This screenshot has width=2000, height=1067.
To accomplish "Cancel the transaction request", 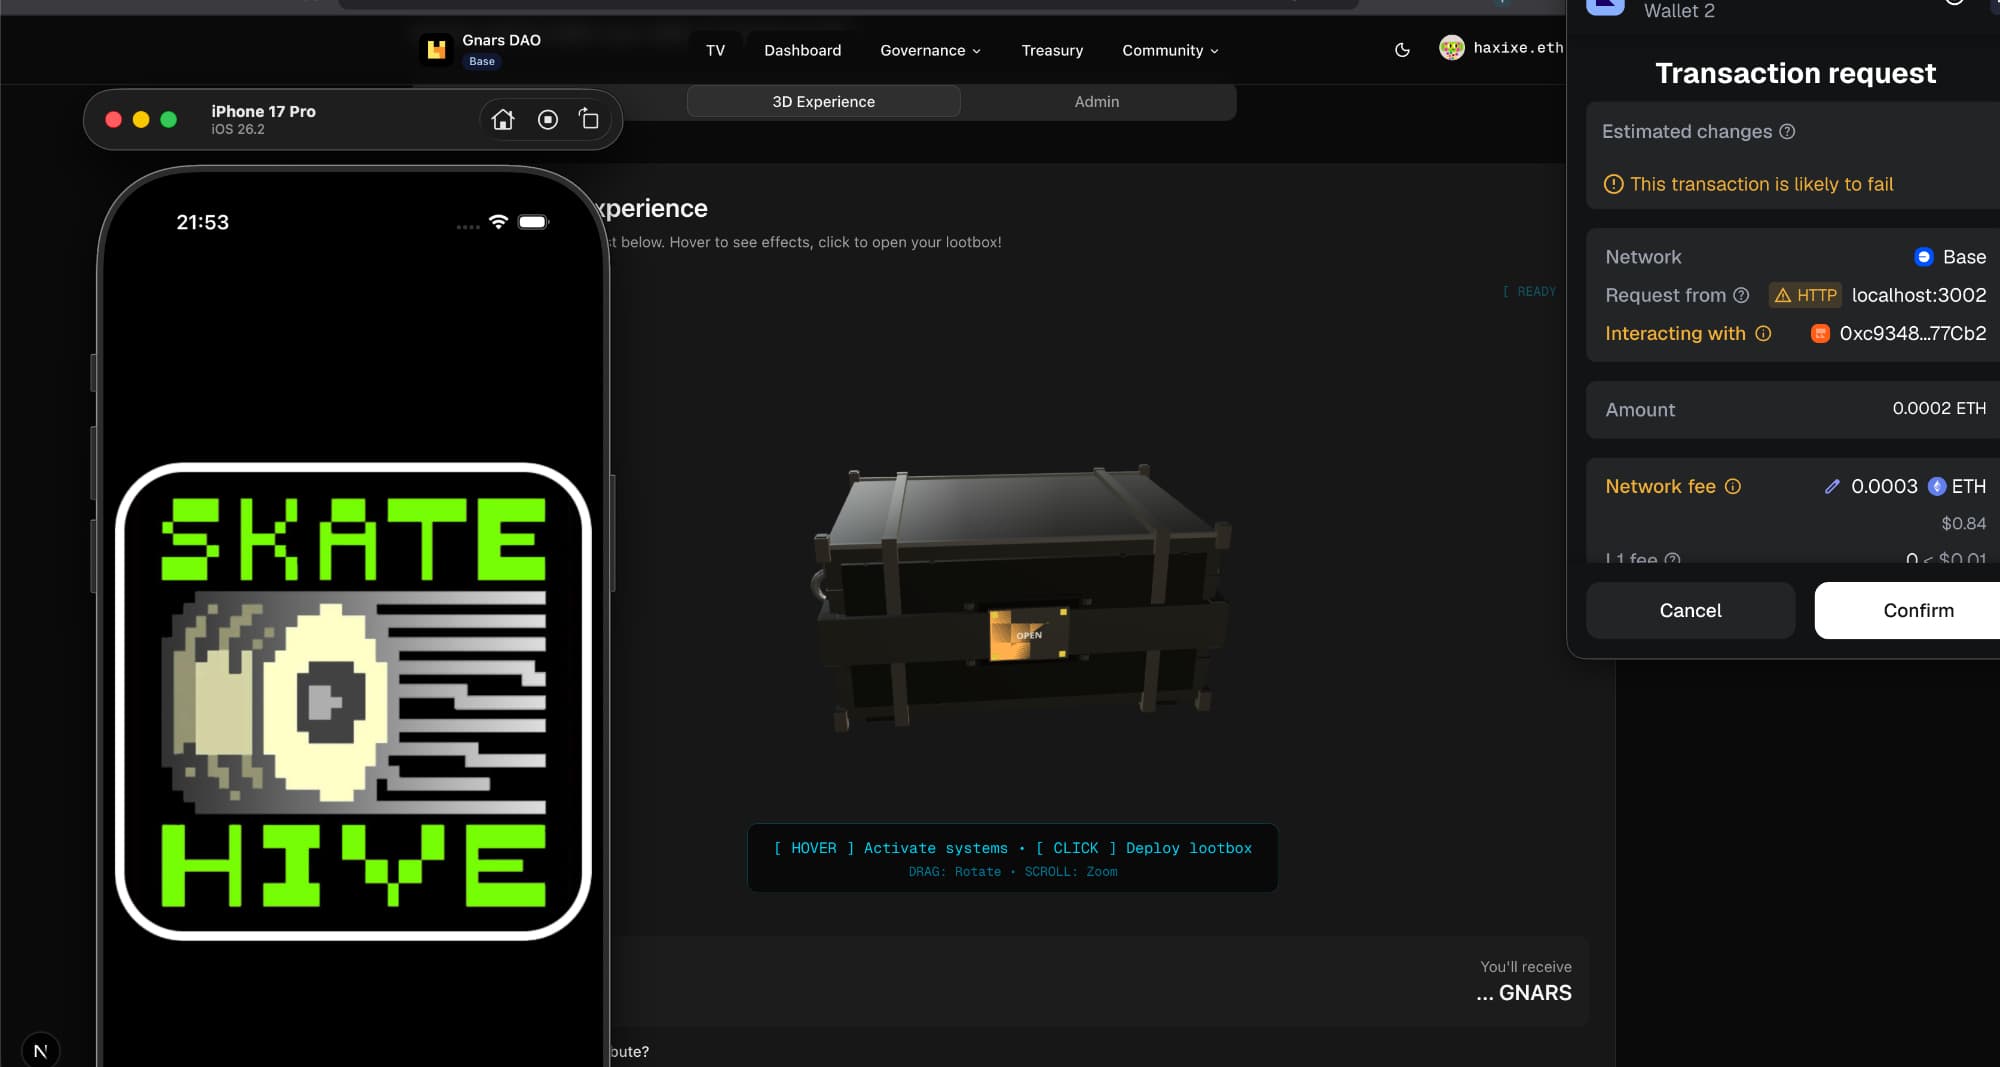I will 1690,611.
